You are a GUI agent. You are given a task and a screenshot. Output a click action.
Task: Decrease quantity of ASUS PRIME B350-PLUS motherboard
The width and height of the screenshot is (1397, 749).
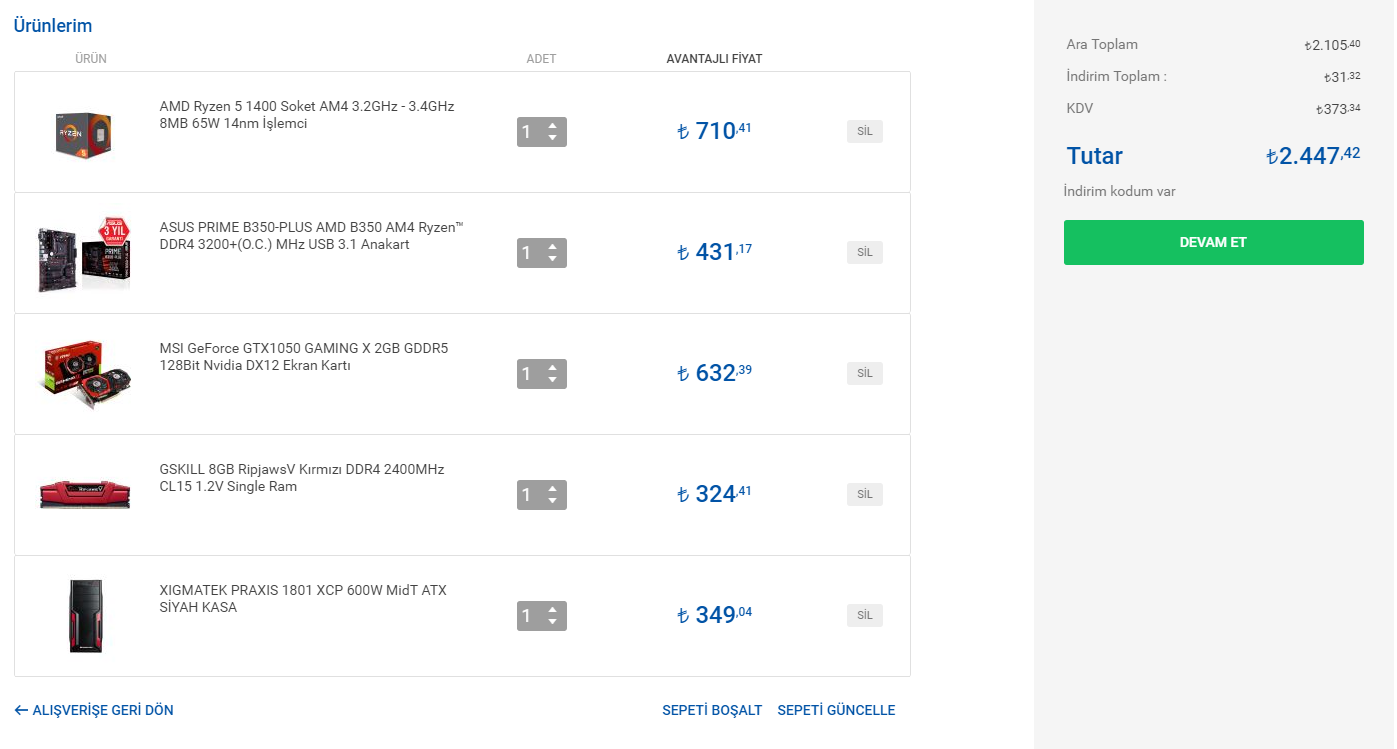coord(553,259)
